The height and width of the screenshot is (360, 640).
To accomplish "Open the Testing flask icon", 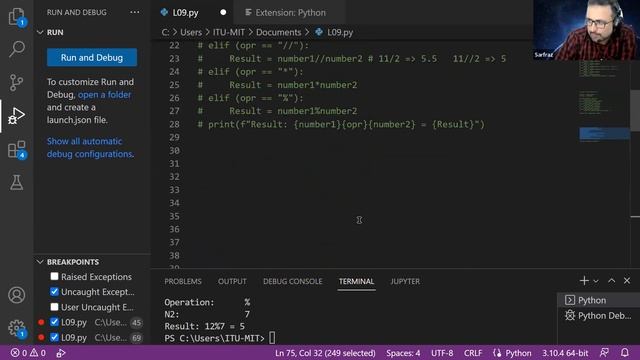I will 16,182.
